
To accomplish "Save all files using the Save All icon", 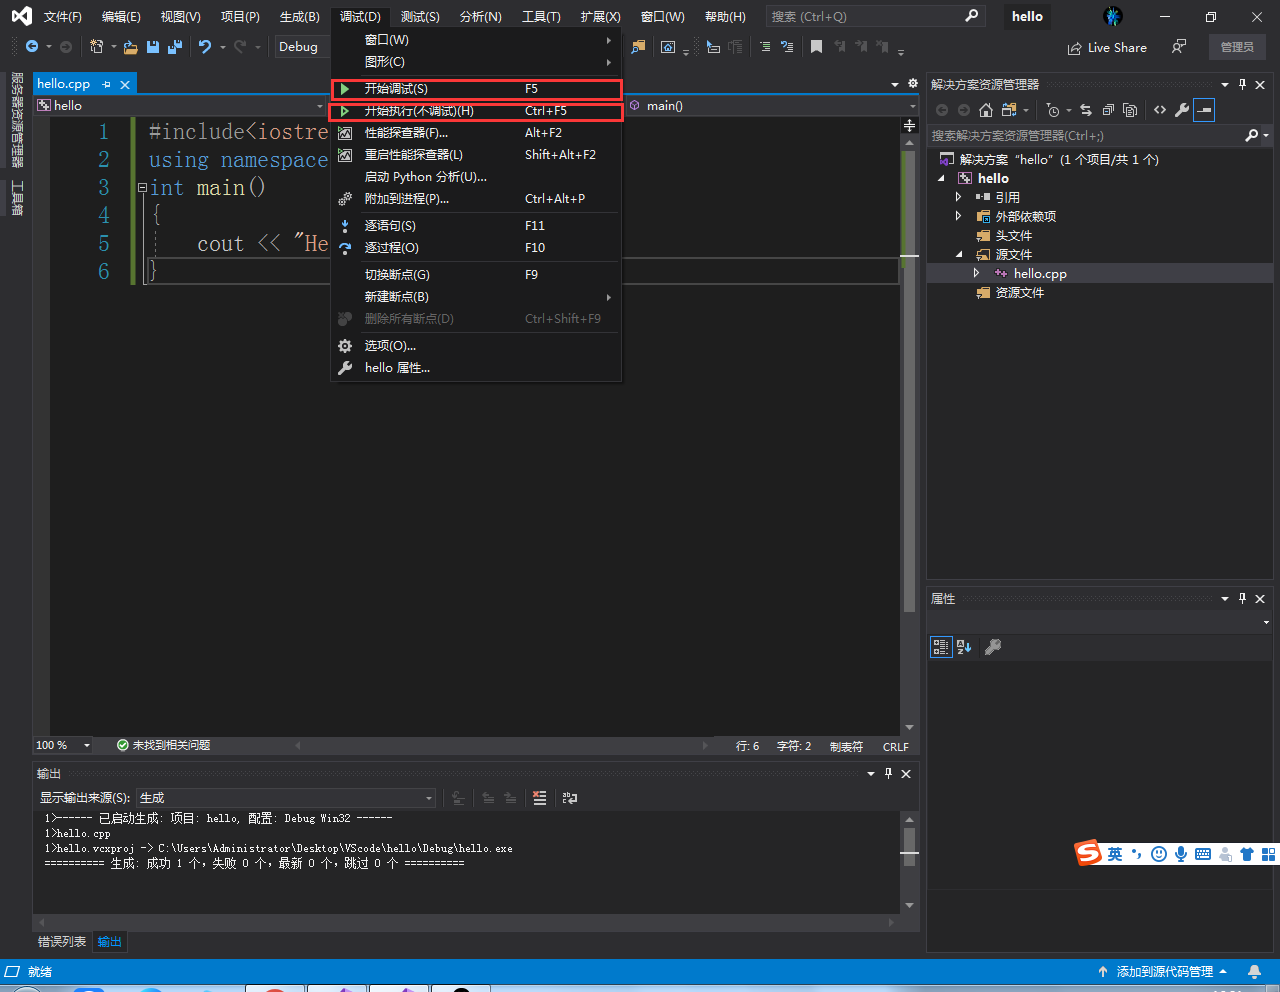I will (x=174, y=46).
